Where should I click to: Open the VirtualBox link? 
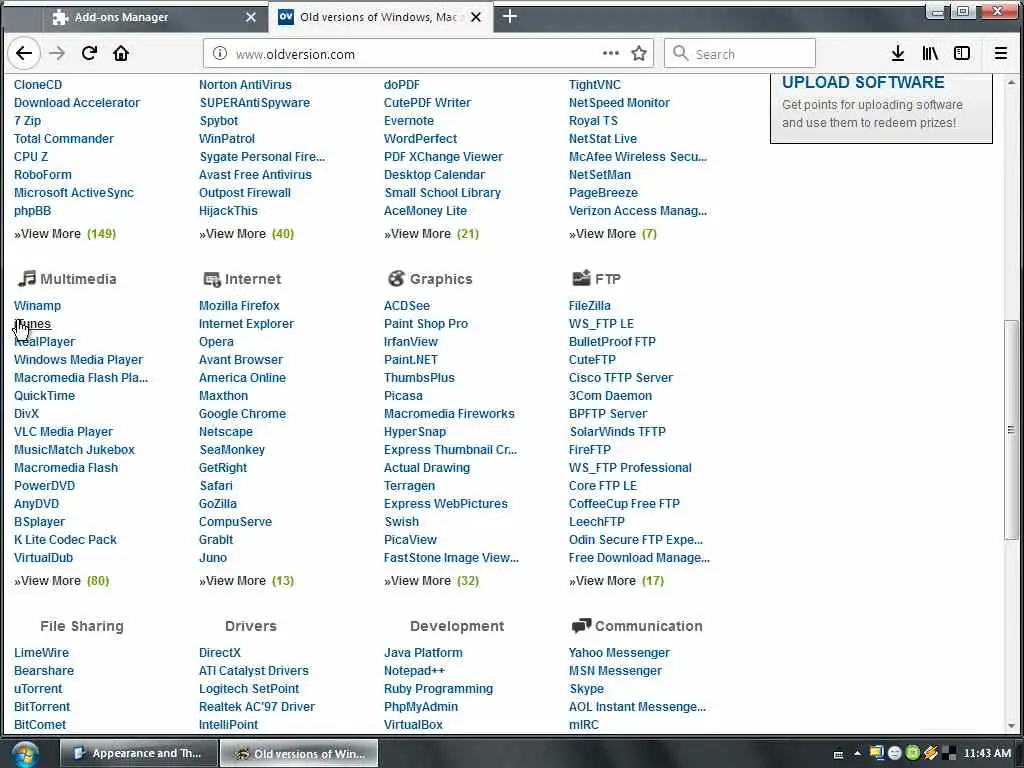click(x=413, y=725)
